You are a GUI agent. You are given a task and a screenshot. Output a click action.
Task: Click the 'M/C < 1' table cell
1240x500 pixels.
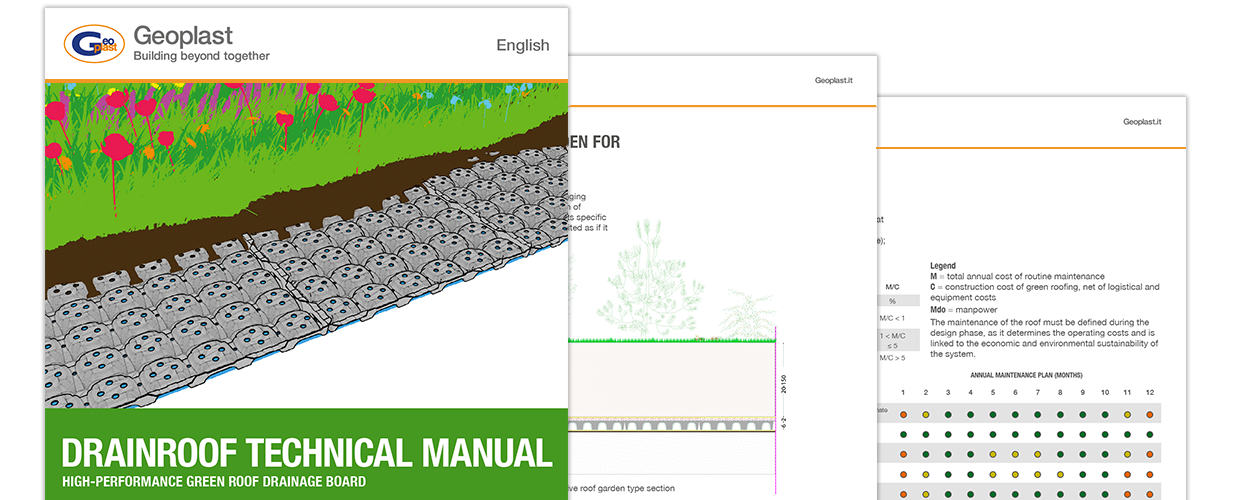(x=891, y=319)
